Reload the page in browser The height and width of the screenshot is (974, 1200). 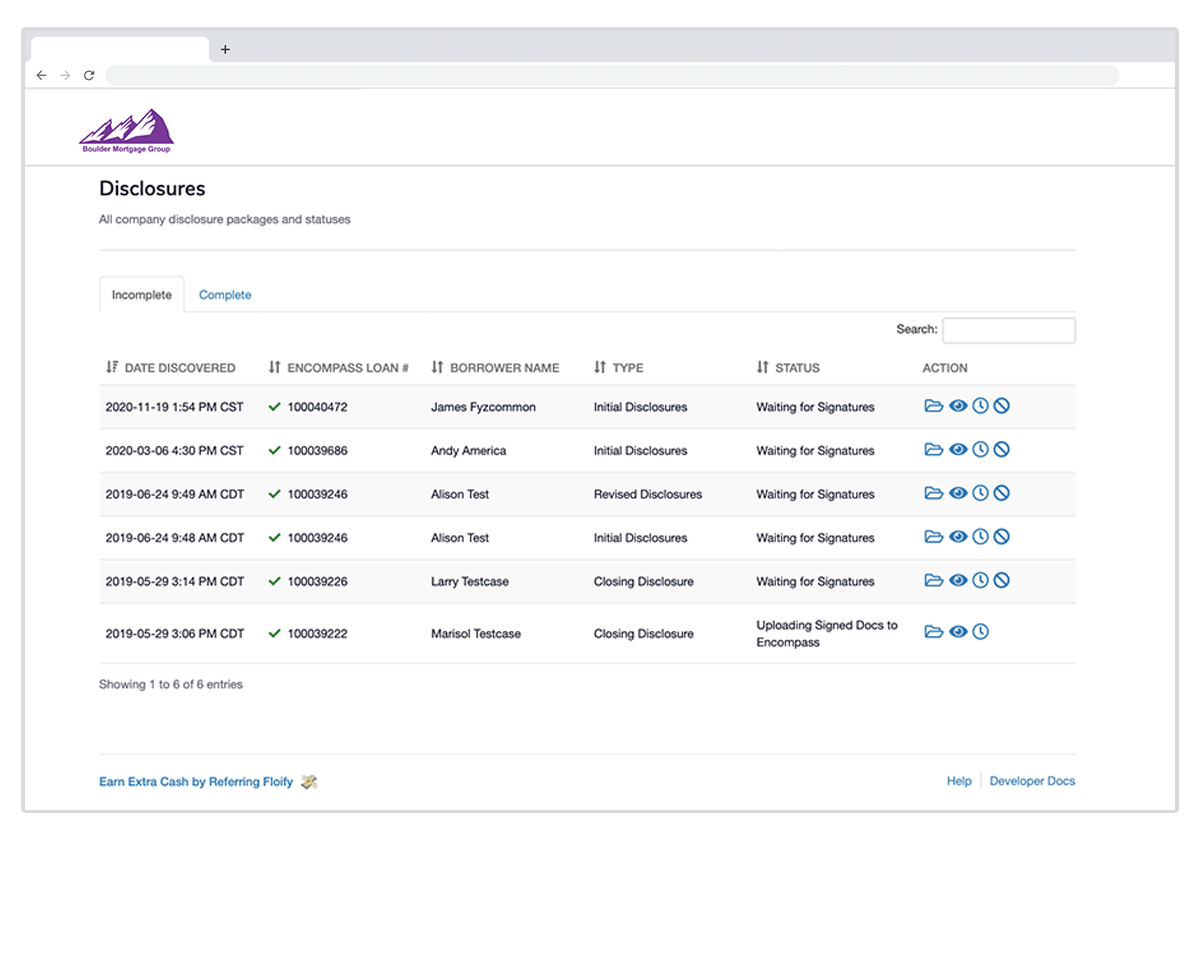[x=89, y=75]
